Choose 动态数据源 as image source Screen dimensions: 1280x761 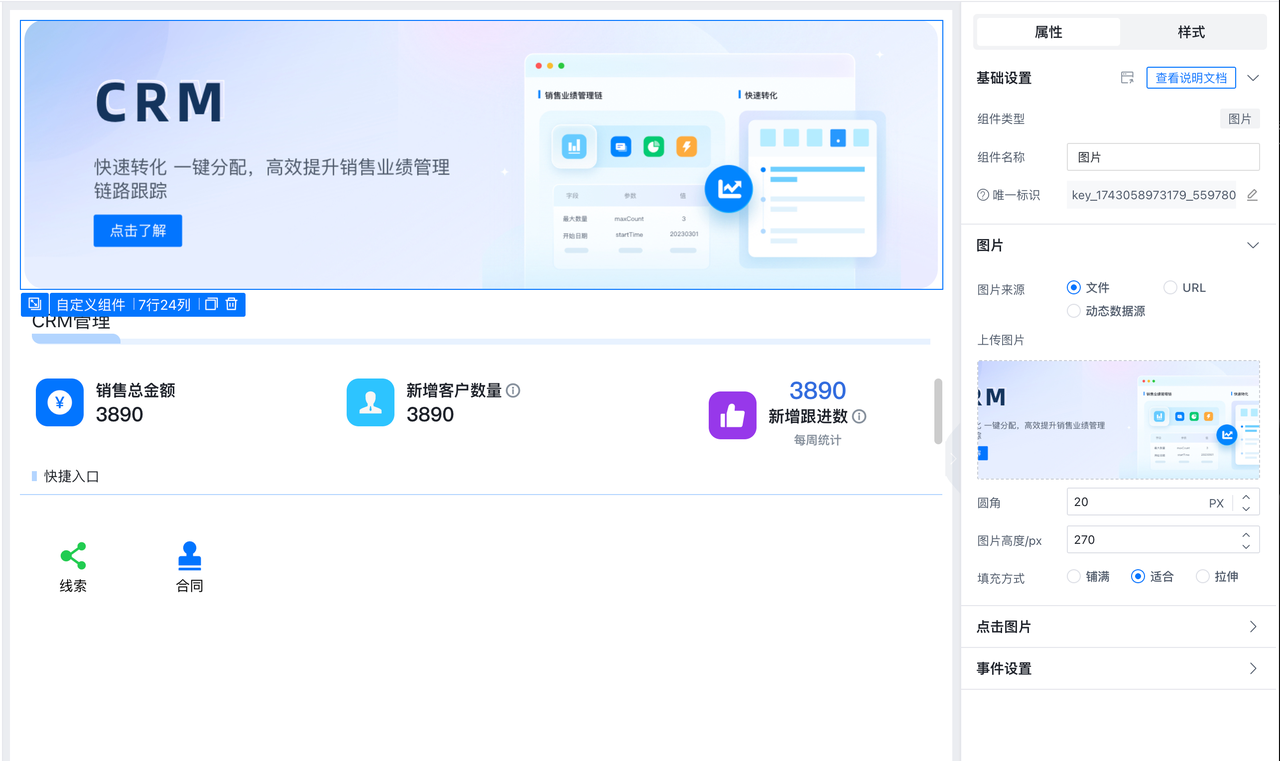tap(1075, 311)
